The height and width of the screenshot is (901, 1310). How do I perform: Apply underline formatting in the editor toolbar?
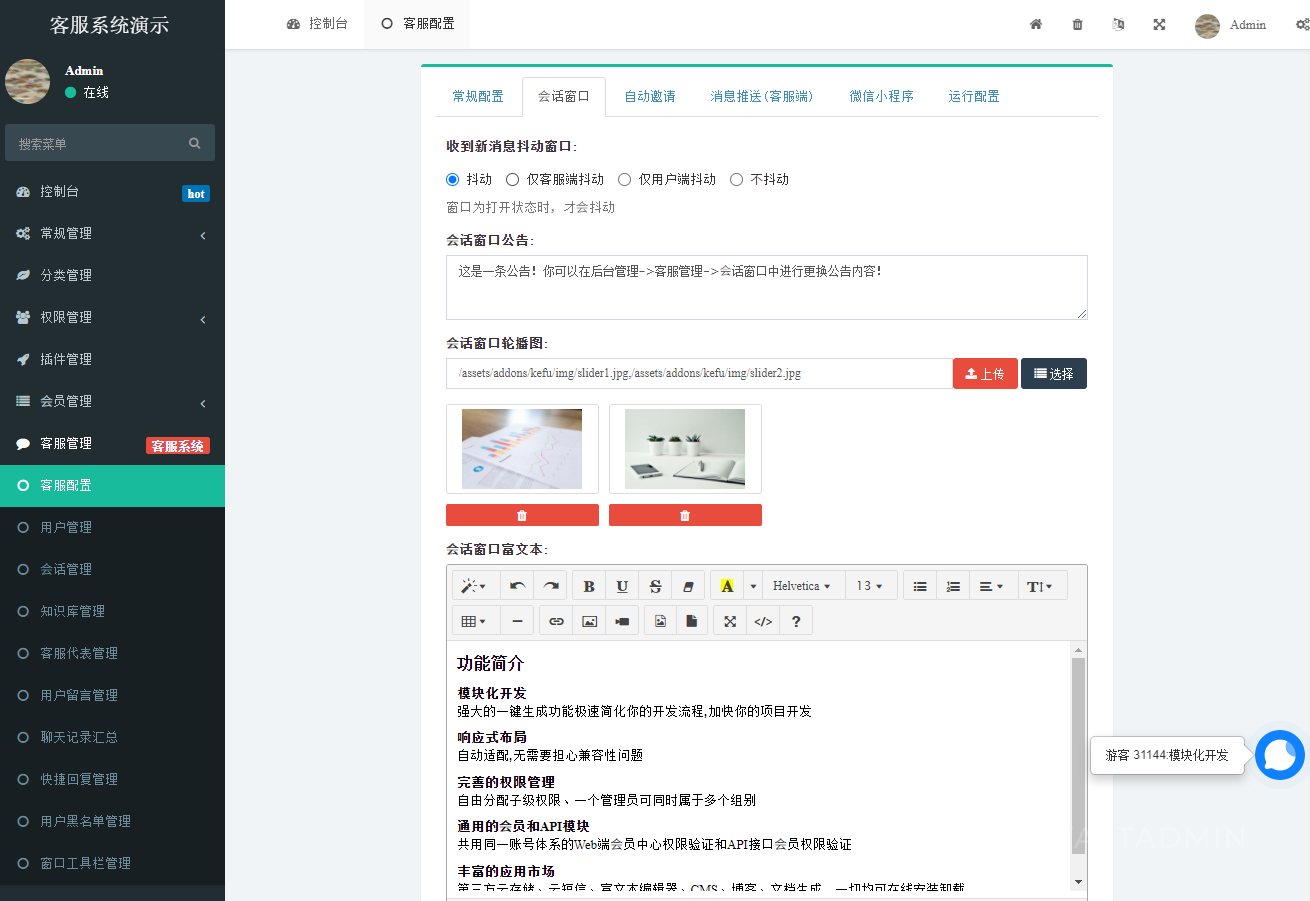pyautogui.click(x=621, y=585)
